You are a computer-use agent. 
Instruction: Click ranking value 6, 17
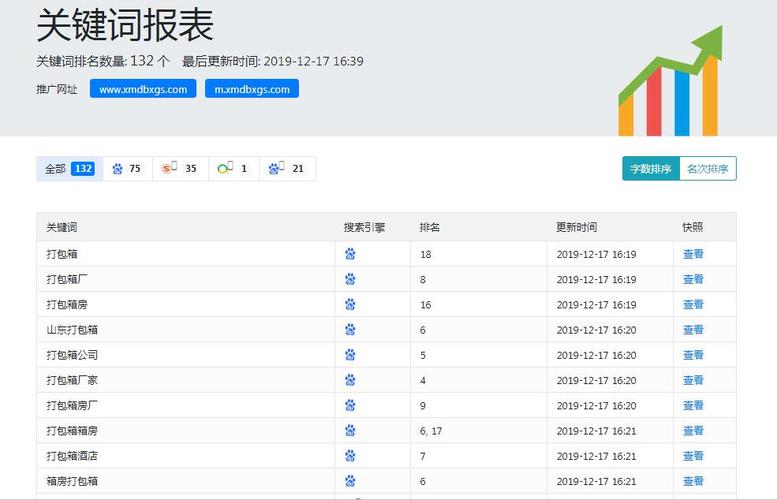click(431, 431)
